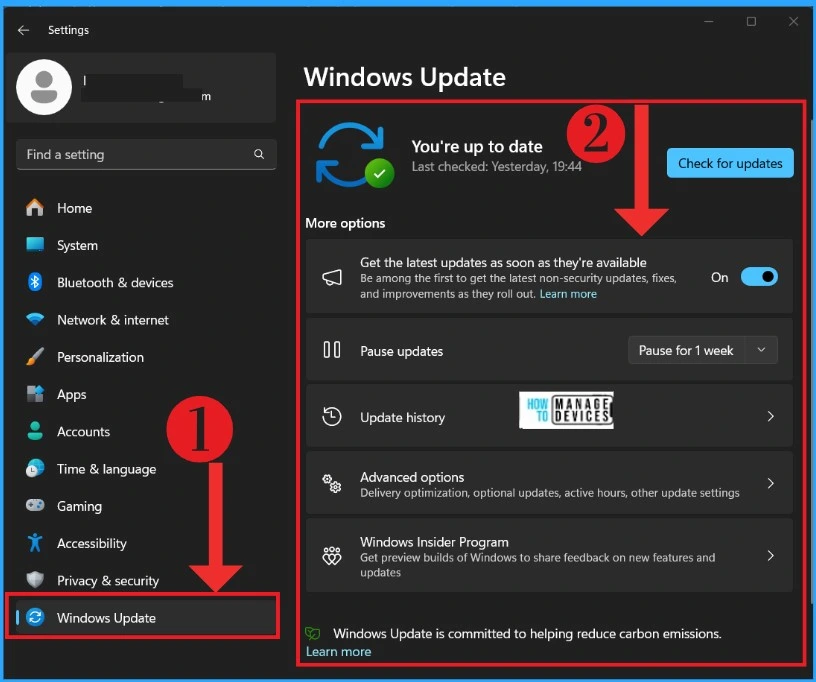Select Apps in the sidebar
This screenshot has height=682, width=816.
146,394
